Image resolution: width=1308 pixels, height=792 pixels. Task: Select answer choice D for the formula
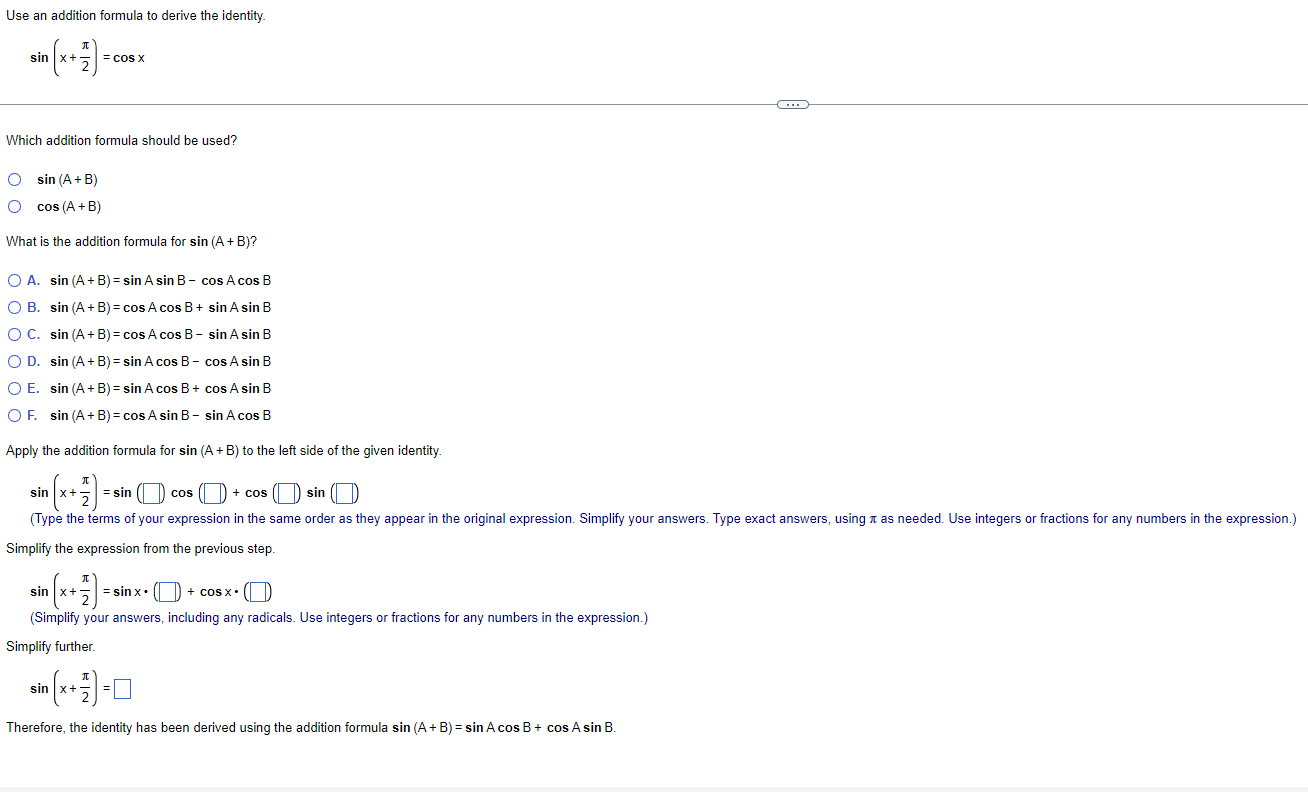coord(14,361)
